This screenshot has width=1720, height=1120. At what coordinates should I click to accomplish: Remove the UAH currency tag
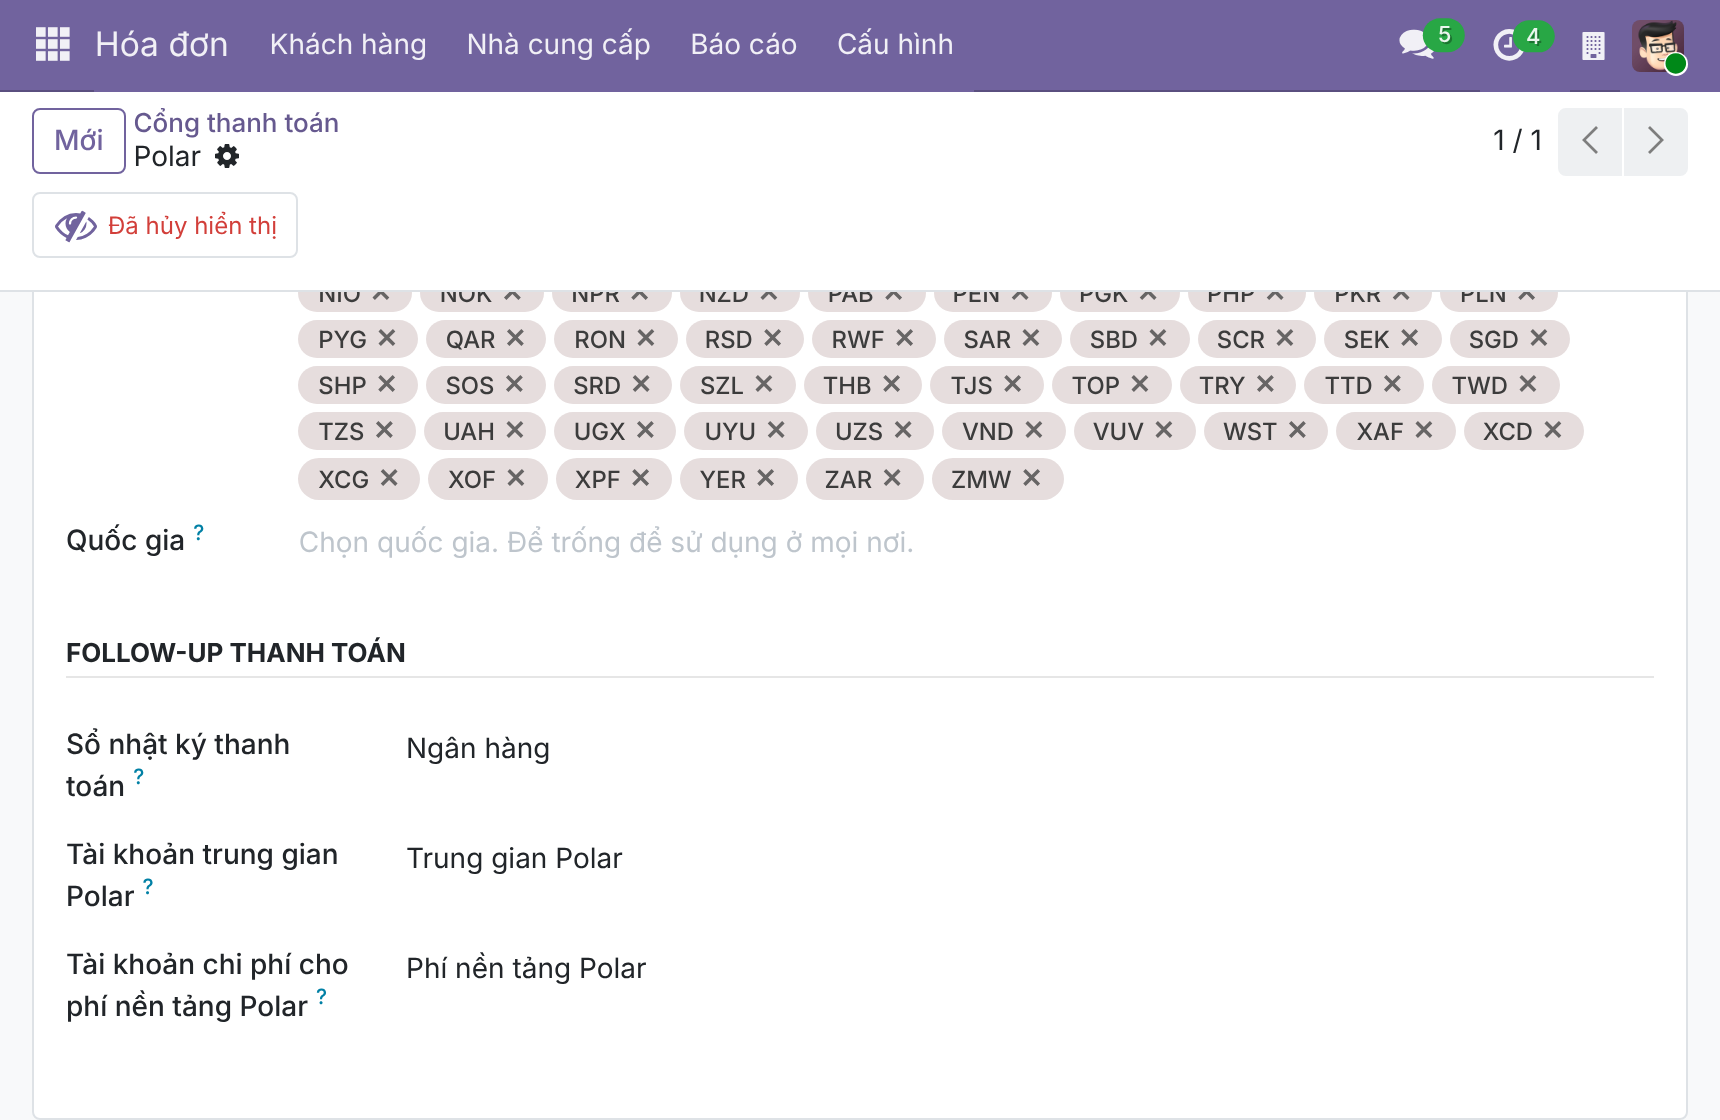pyautogui.click(x=515, y=430)
